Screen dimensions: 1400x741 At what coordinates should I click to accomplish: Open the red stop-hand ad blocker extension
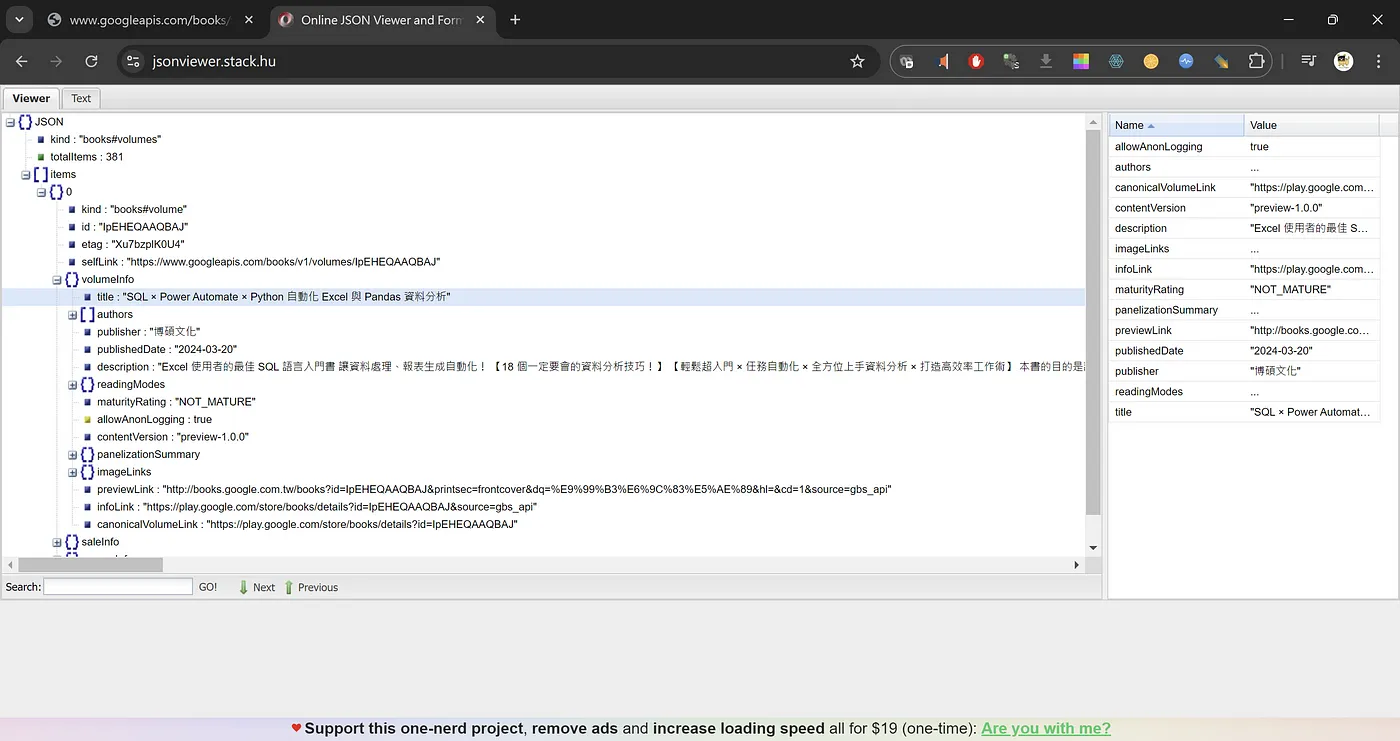click(976, 61)
